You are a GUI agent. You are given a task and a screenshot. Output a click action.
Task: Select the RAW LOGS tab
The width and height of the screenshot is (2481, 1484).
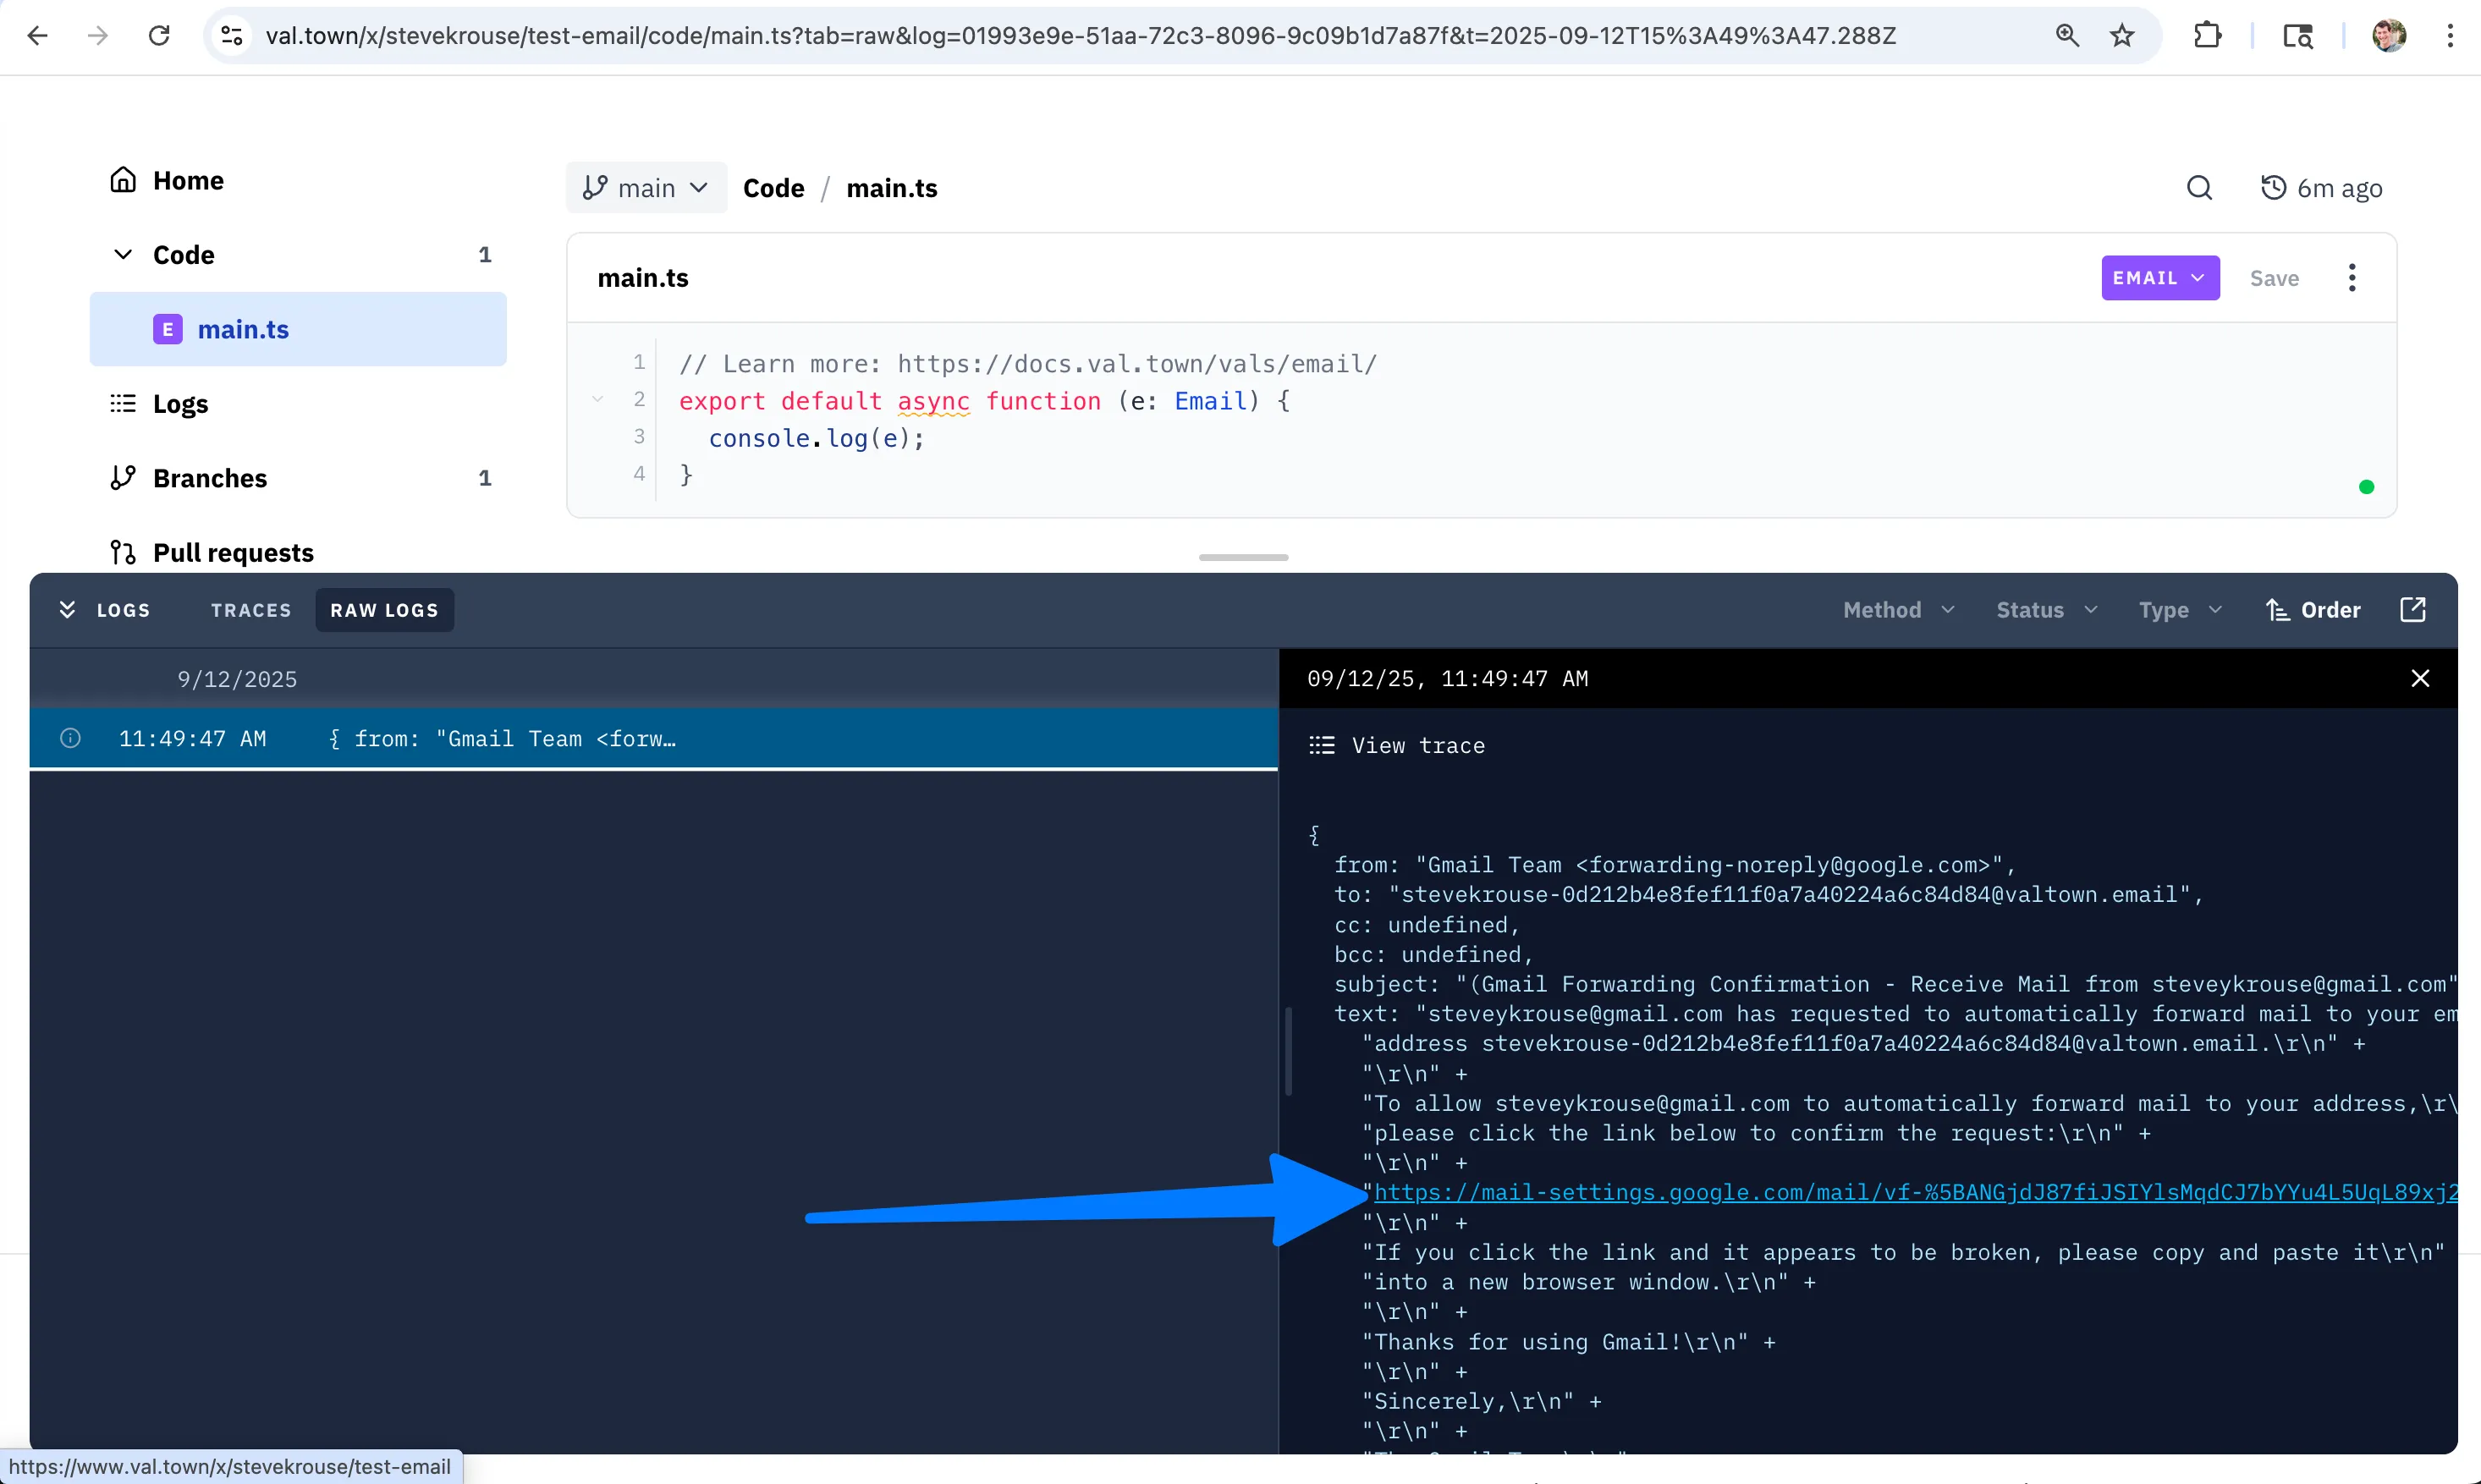[x=384, y=610]
